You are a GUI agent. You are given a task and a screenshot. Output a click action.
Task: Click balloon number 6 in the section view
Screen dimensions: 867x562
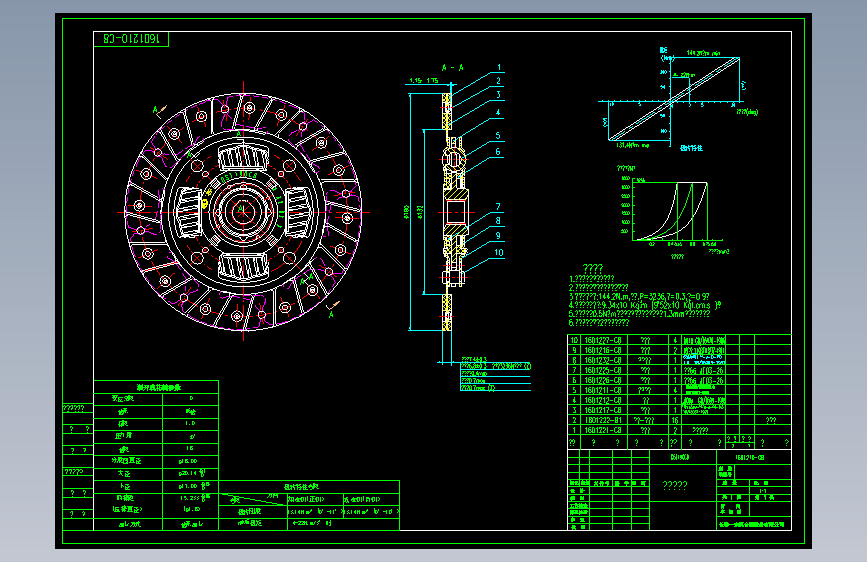click(498, 152)
